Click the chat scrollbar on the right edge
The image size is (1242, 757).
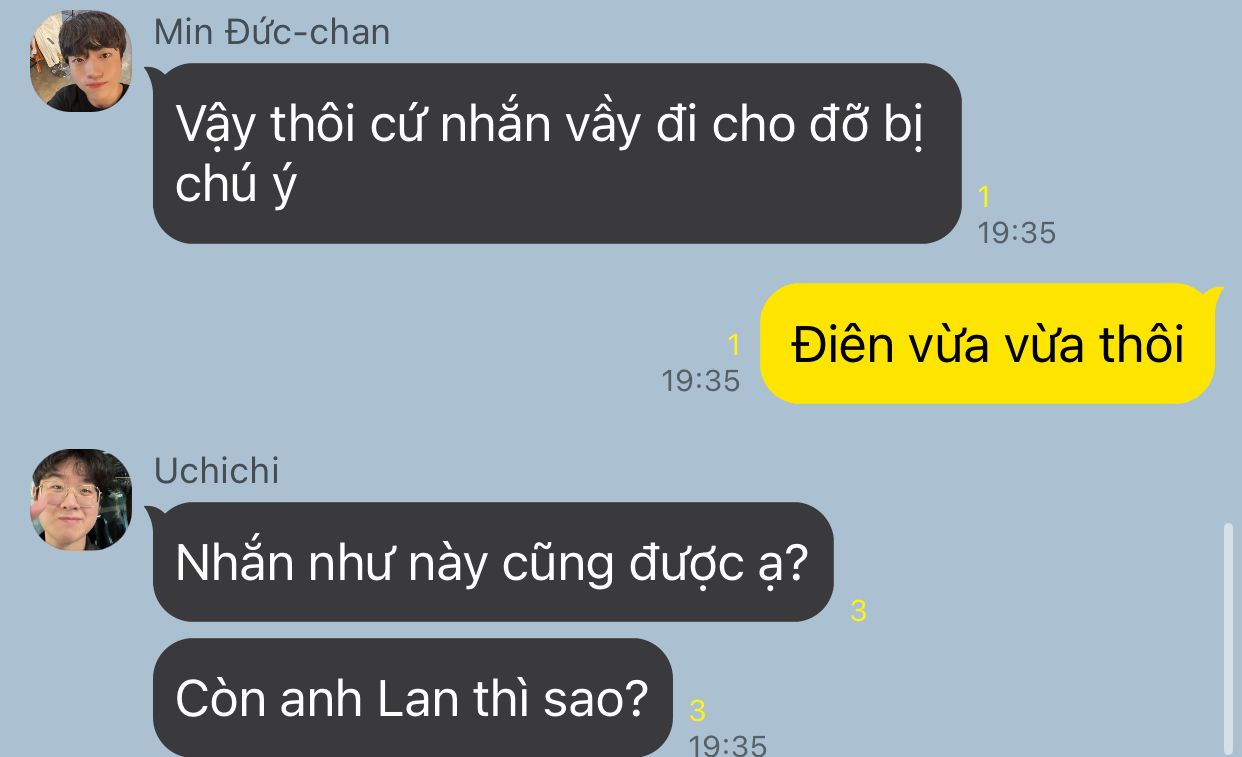point(1228,638)
